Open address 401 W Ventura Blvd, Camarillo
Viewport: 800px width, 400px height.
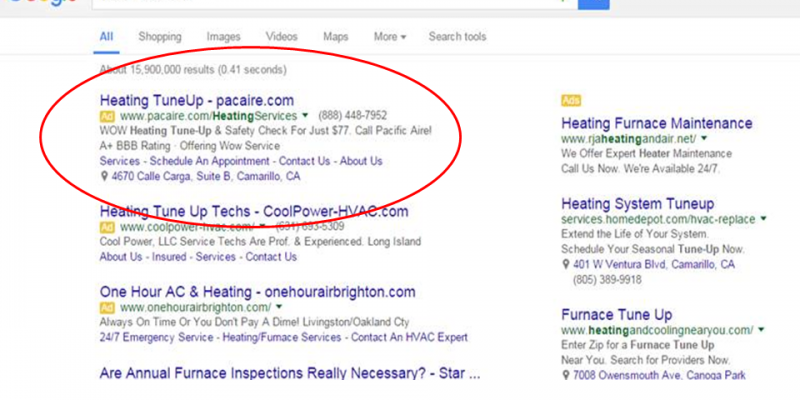654,265
